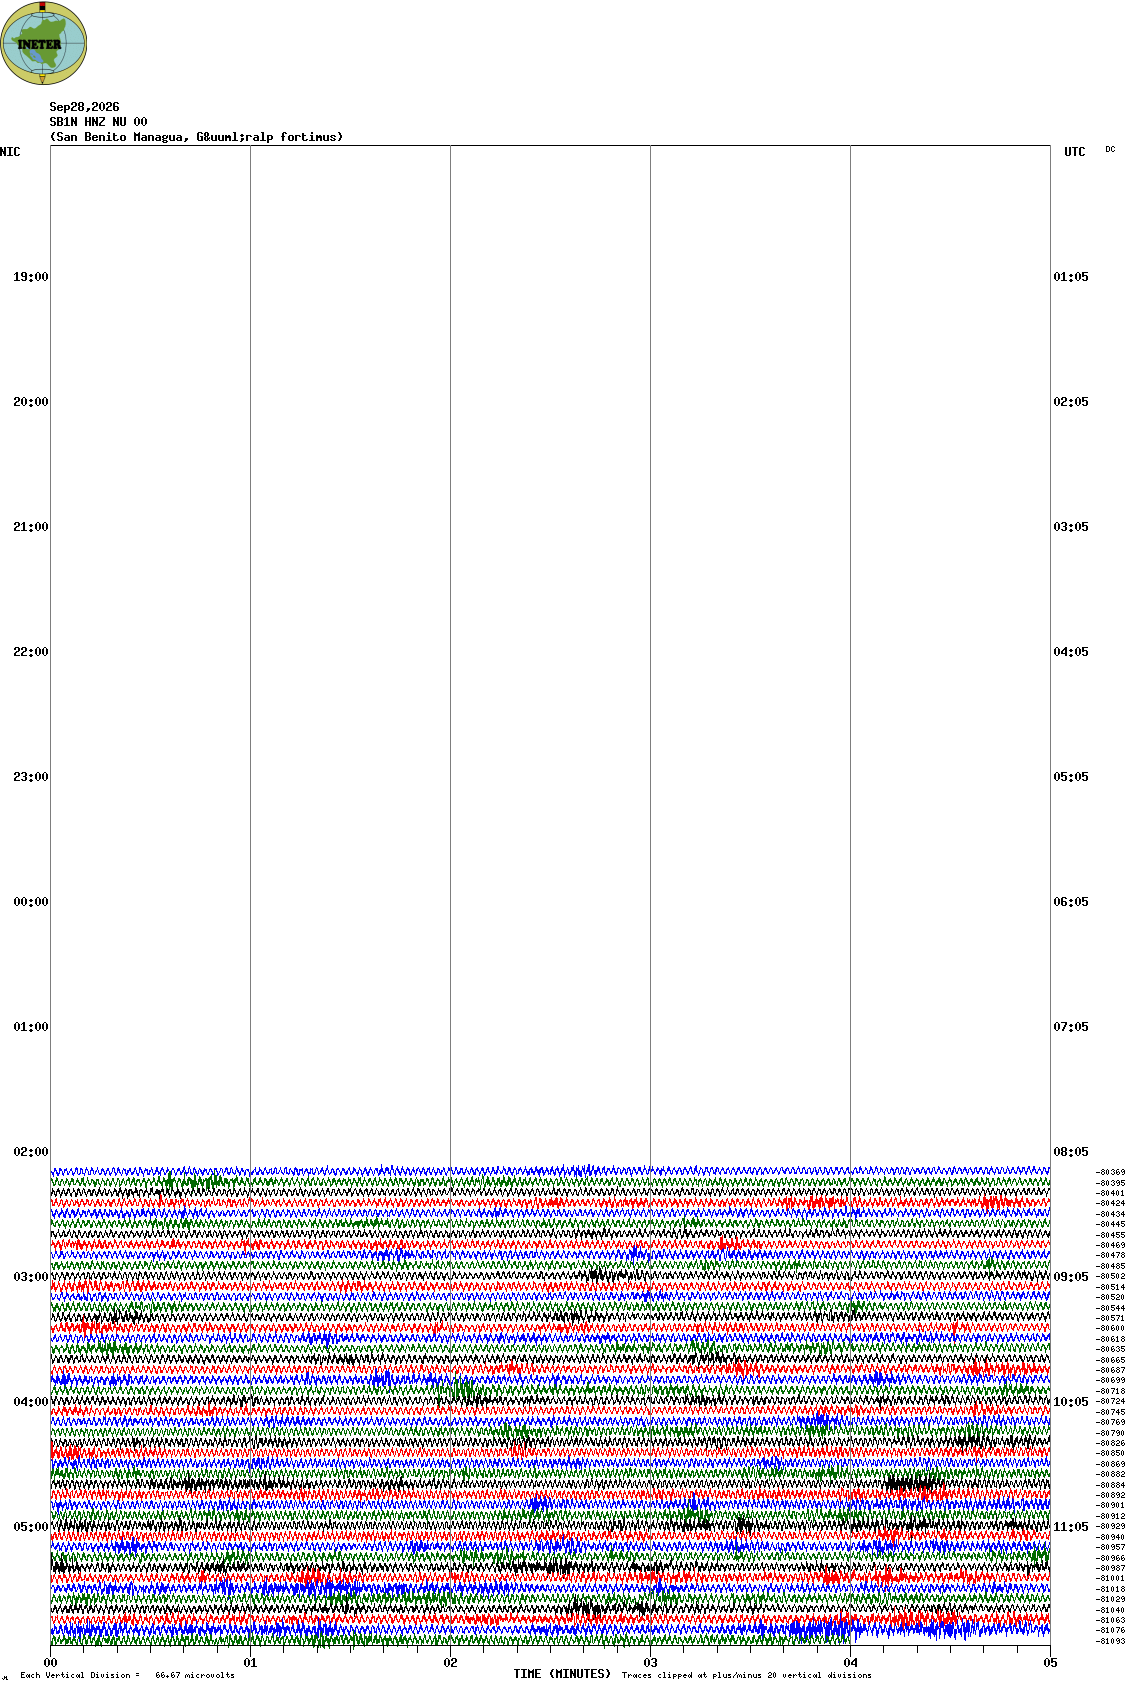Click the UTC axis header
The image size is (1130, 1689).
click(1075, 152)
